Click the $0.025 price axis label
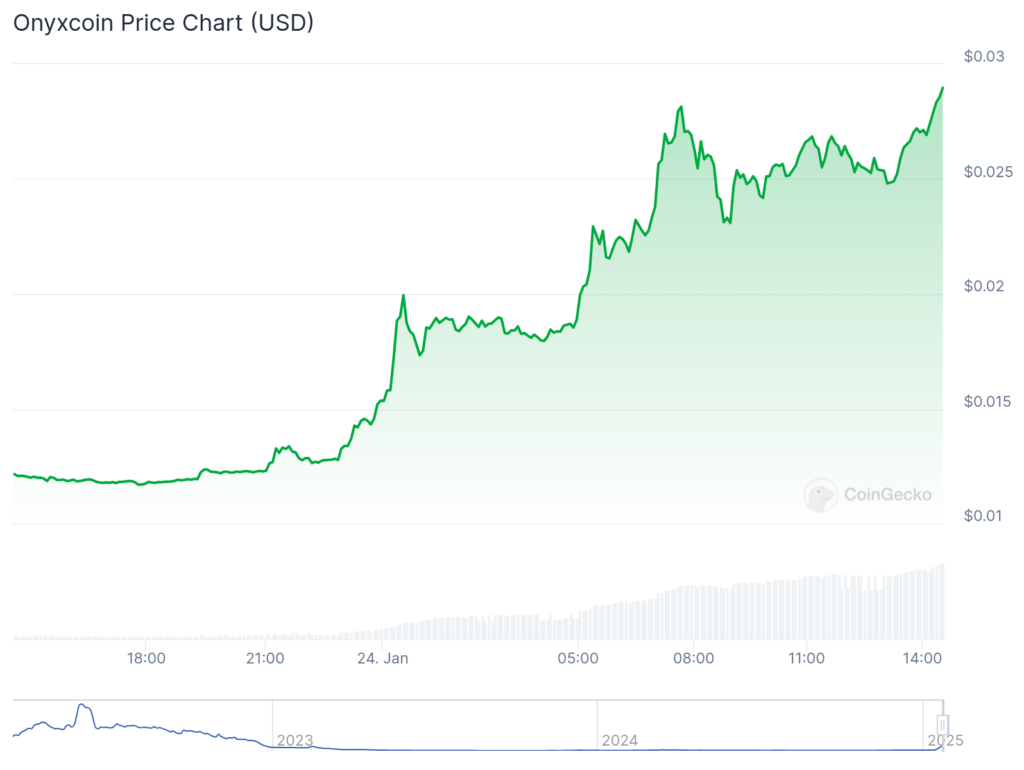 coord(988,171)
